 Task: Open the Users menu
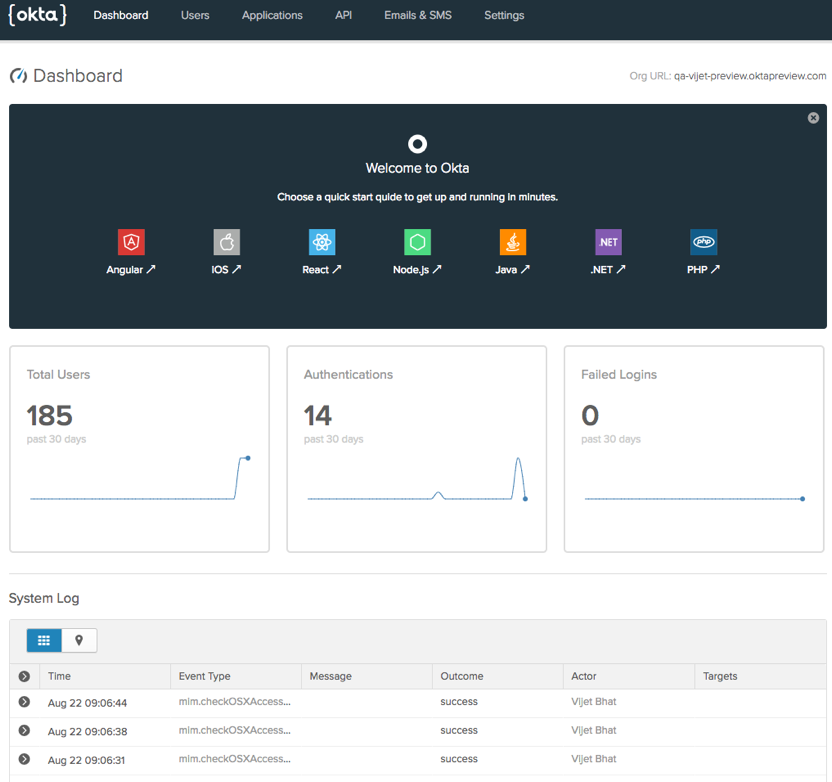point(195,15)
